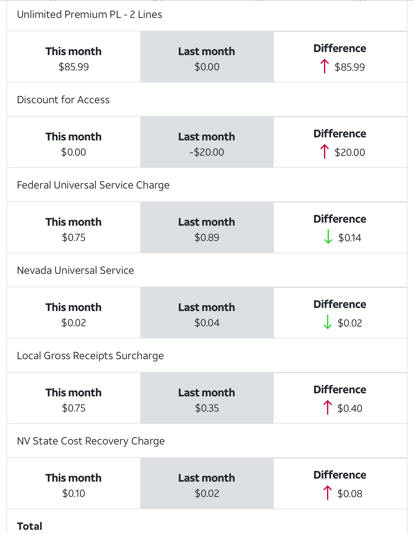The image size is (414, 534).
Task: Open Federal Universal Service Charge item
Action: (x=93, y=185)
